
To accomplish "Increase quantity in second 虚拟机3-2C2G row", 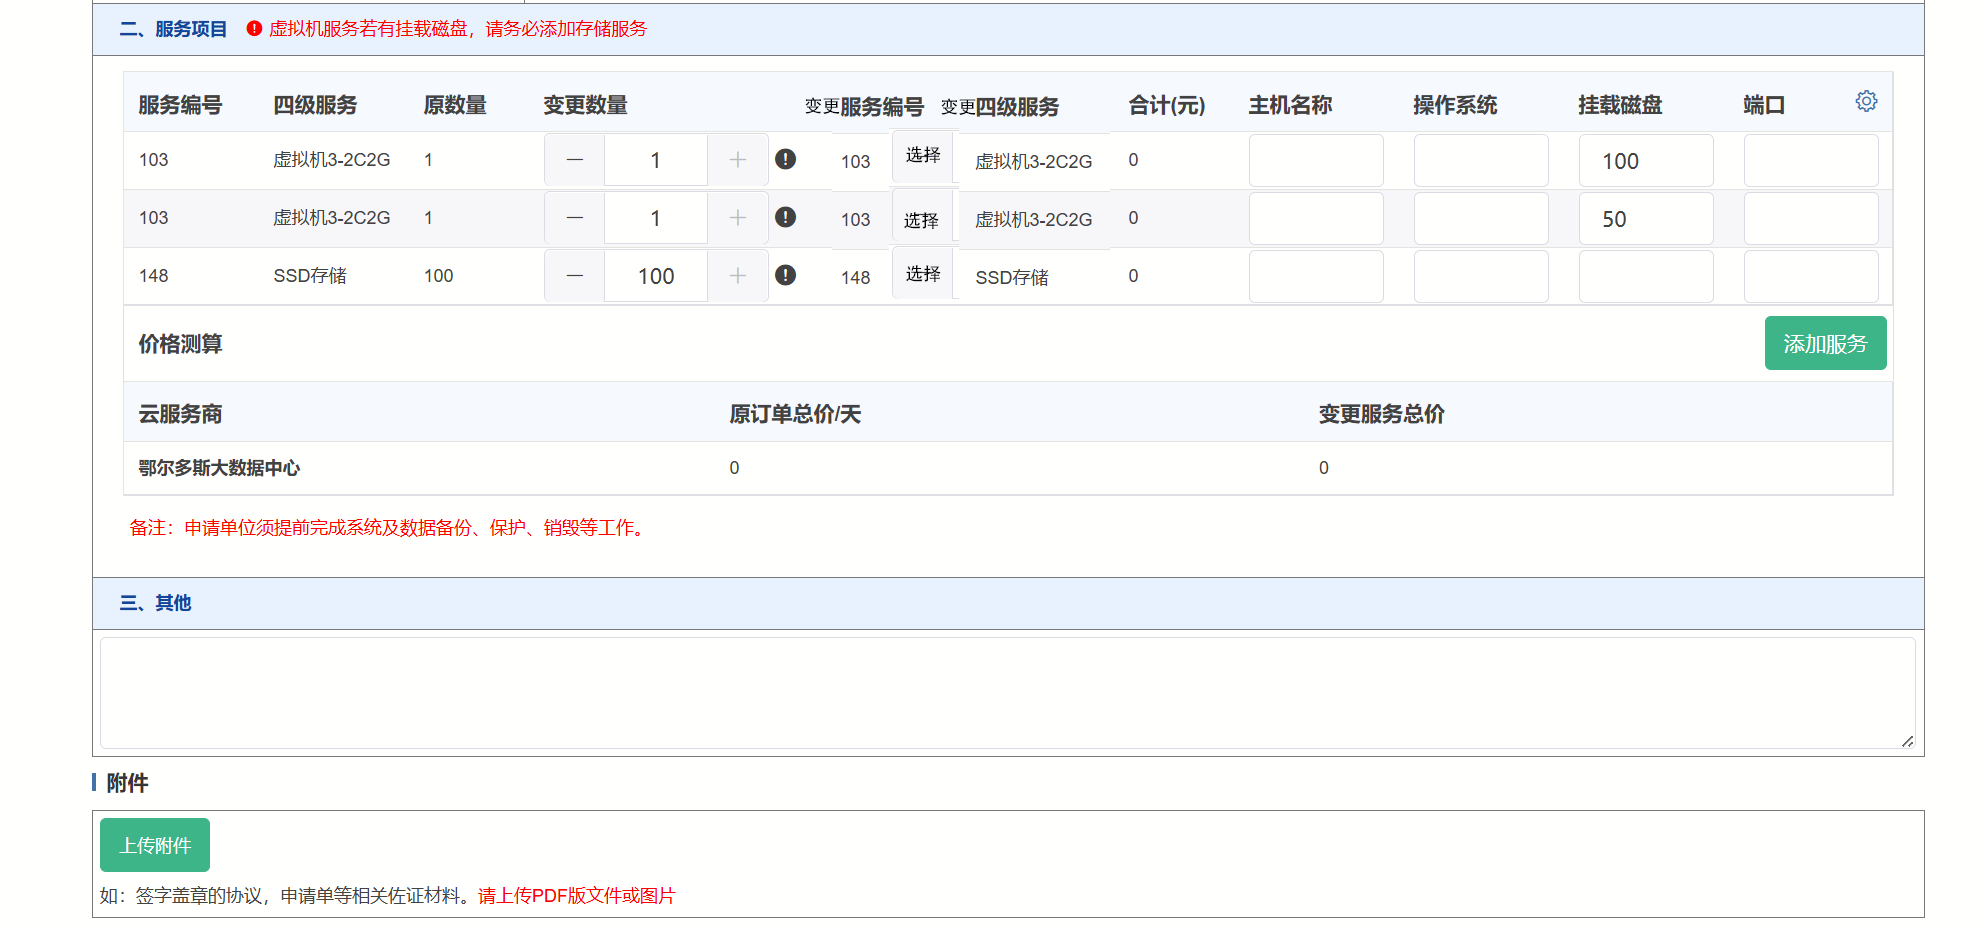I will 738,218.
